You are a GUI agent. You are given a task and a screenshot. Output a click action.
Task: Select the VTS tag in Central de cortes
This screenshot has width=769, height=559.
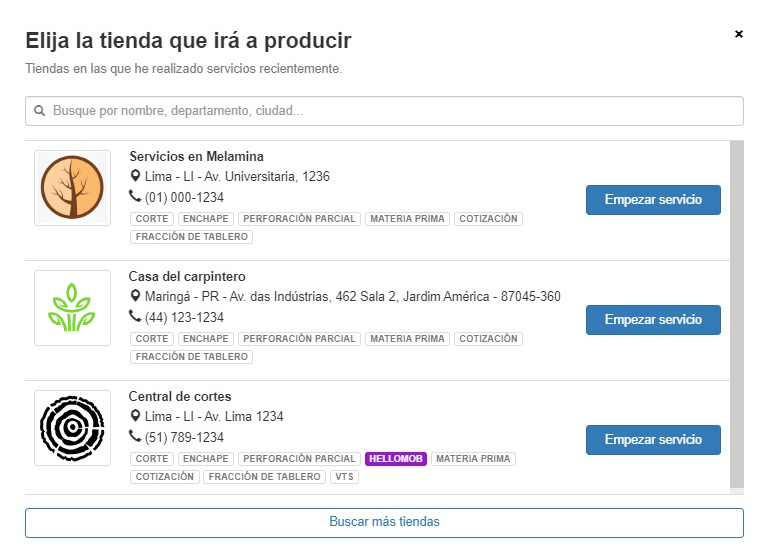(344, 477)
